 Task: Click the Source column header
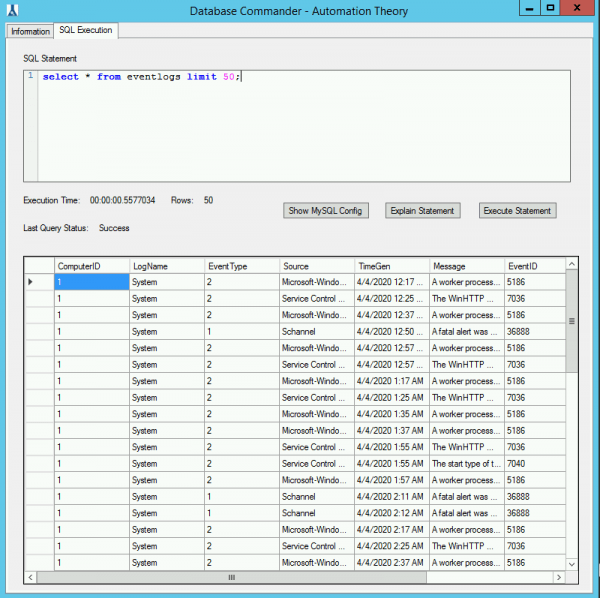coord(316,266)
